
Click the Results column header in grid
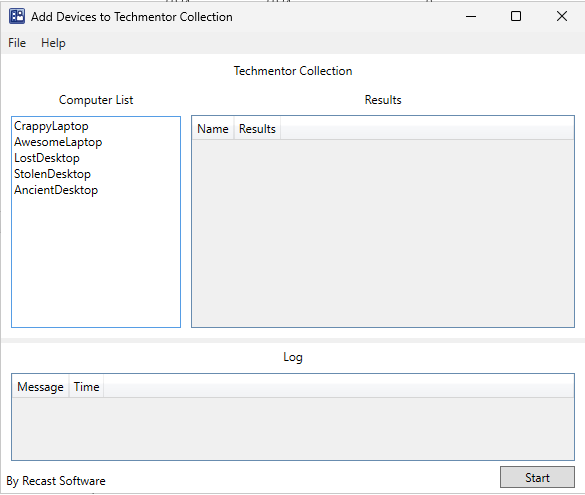257,129
